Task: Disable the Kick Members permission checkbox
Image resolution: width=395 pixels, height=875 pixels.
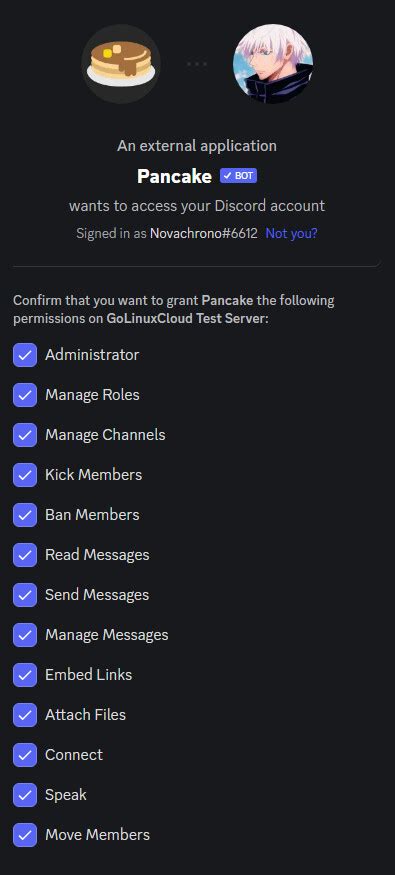Action: (25, 475)
